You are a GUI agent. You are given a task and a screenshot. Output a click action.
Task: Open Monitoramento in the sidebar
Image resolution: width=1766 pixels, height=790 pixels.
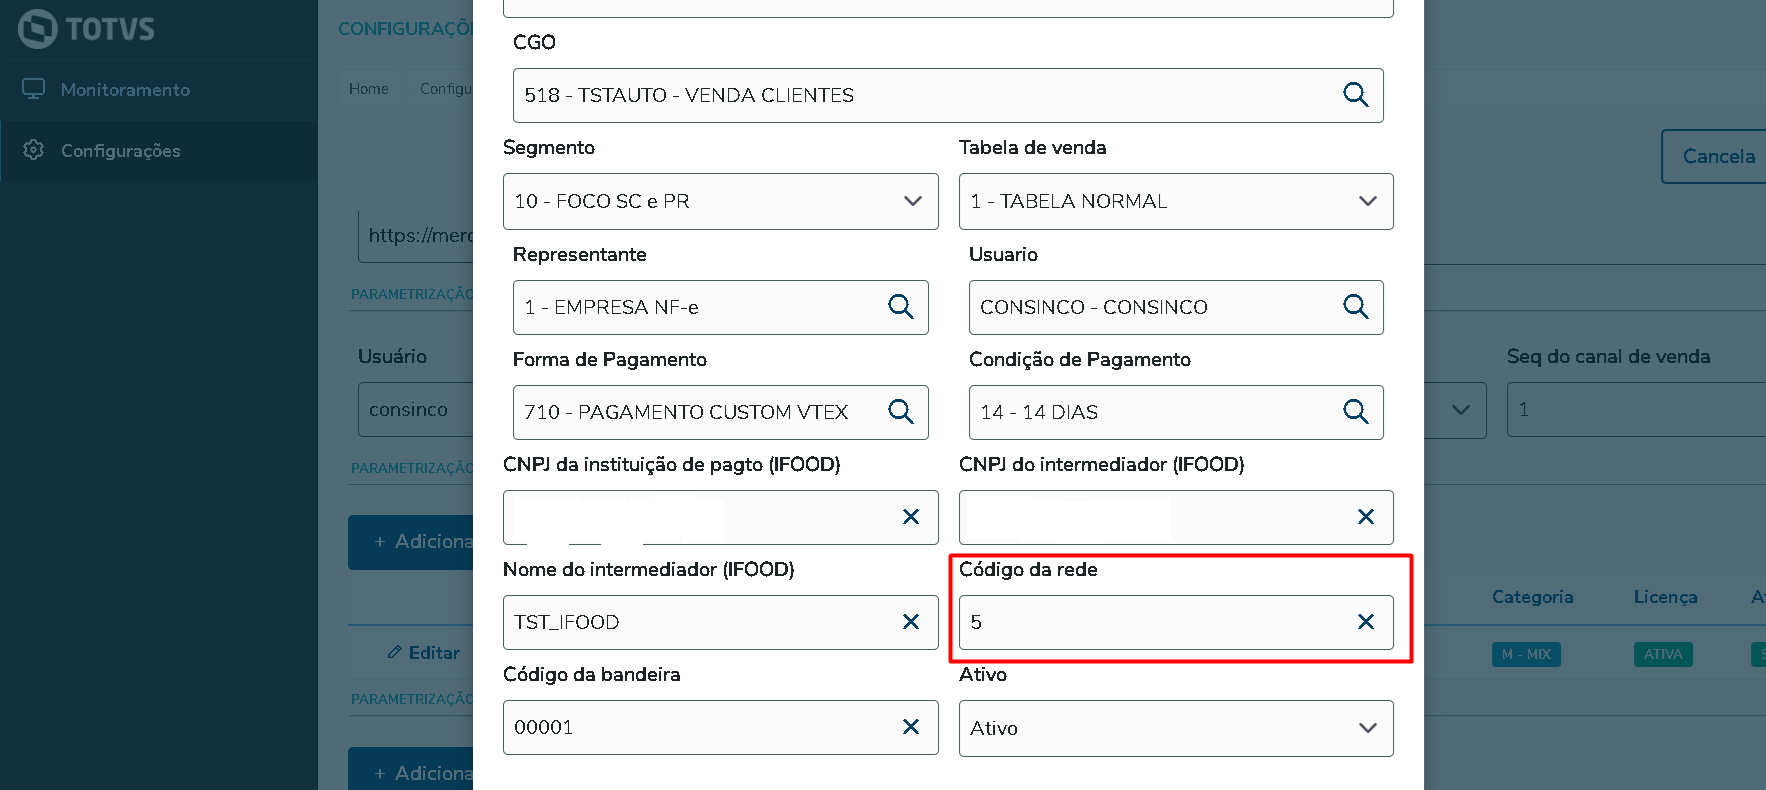[x=125, y=90]
